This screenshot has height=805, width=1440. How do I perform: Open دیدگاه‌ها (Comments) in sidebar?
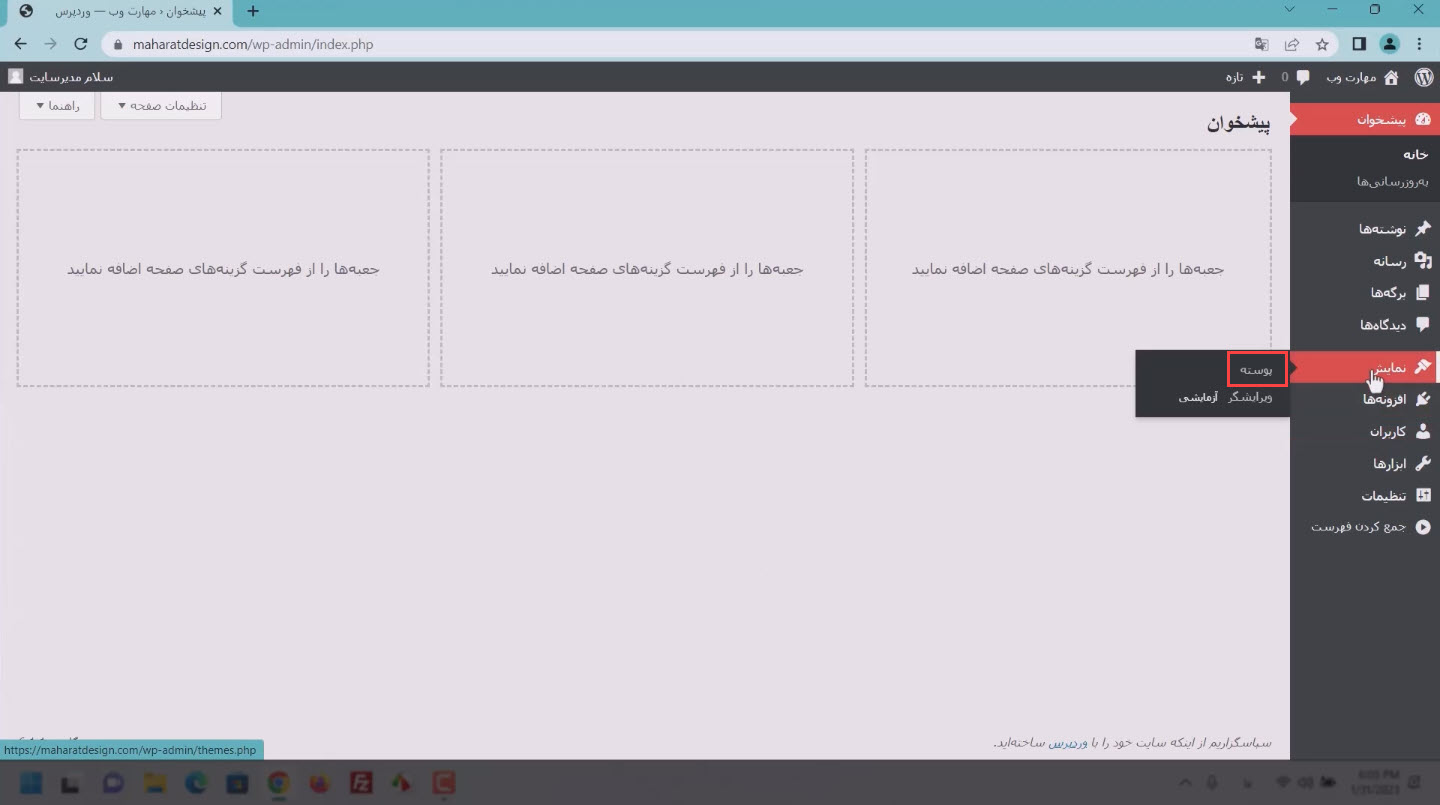1364,325
